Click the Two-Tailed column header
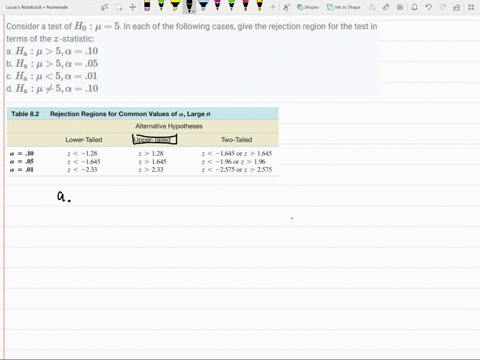 [236, 140]
